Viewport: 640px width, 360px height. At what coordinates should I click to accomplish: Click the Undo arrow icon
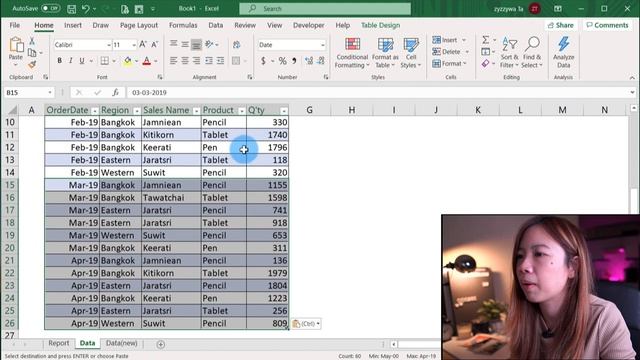pos(85,9)
